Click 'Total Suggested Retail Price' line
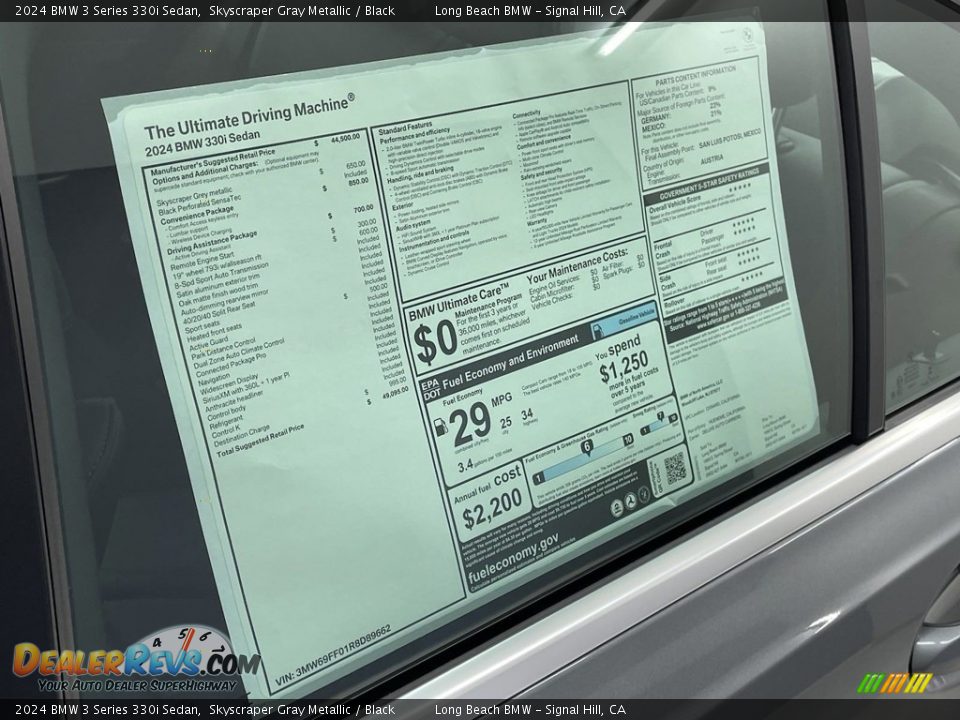 coord(260,441)
